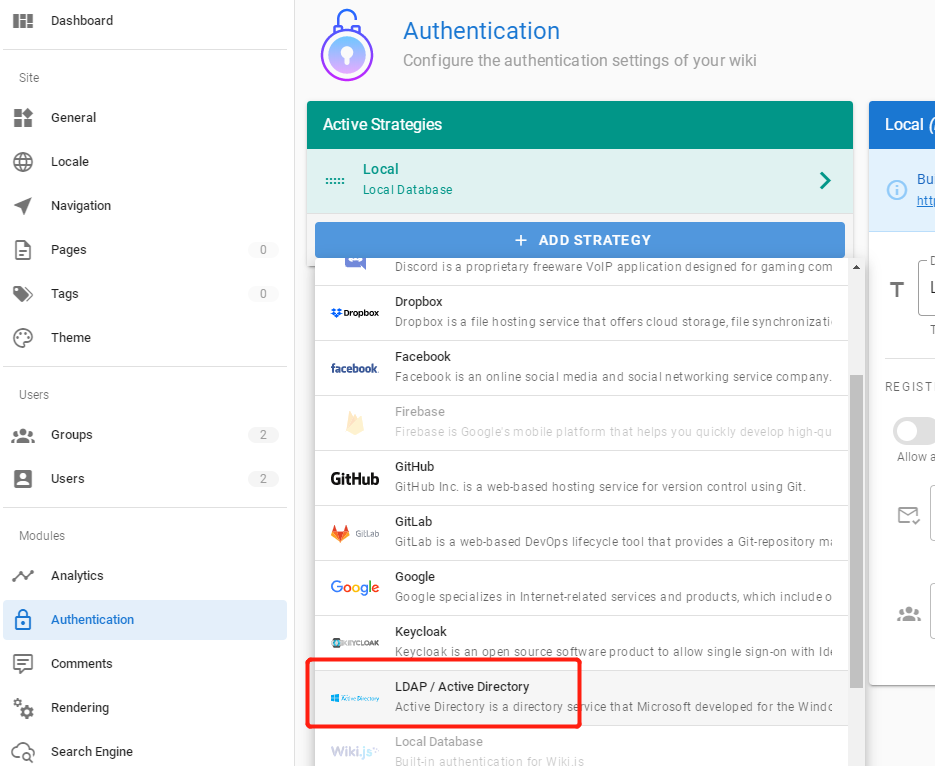Open Groups in the sidebar
This screenshot has width=935, height=766.
[145, 435]
